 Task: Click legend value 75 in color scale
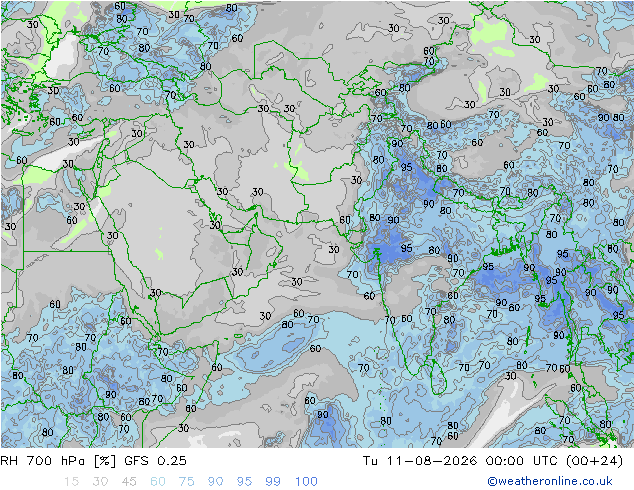point(187,481)
